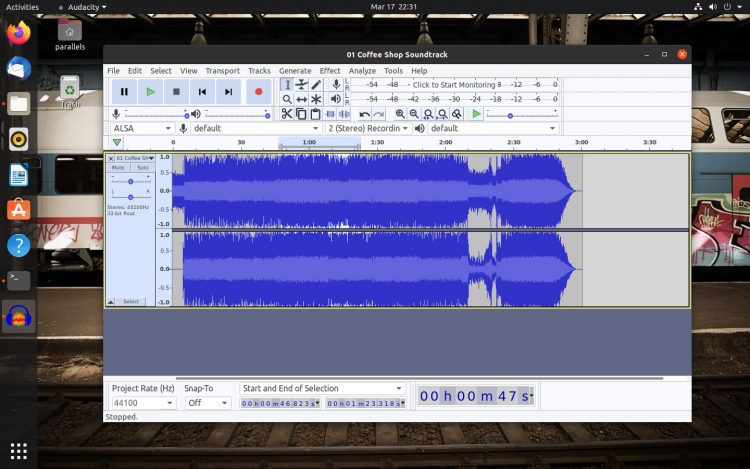Image resolution: width=750 pixels, height=469 pixels.
Task: Select the Selection (I-beam) tool
Action: pyautogui.click(x=287, y=85)
